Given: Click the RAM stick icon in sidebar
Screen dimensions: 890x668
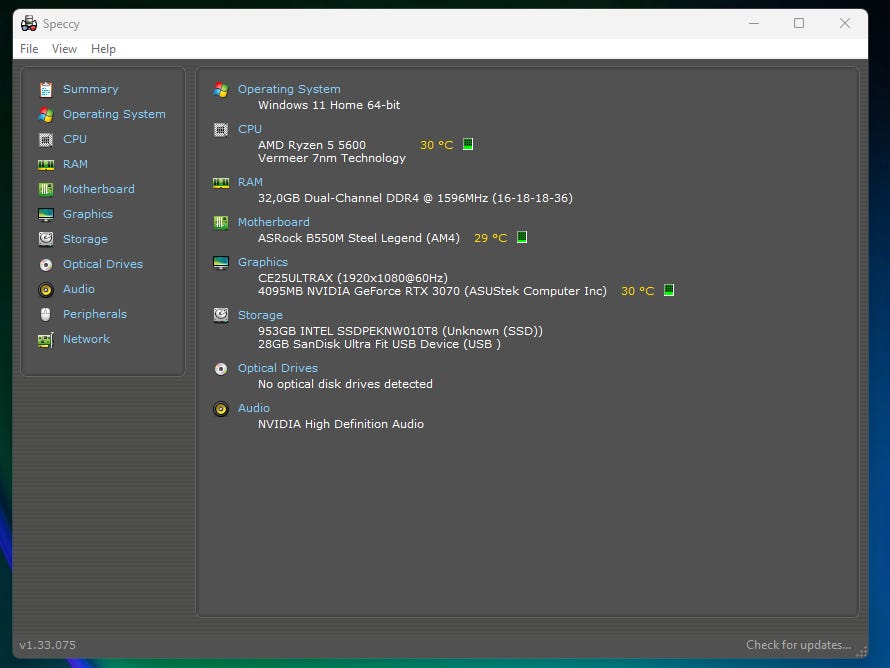Looking at the screenshot, I should coord(45,164).
